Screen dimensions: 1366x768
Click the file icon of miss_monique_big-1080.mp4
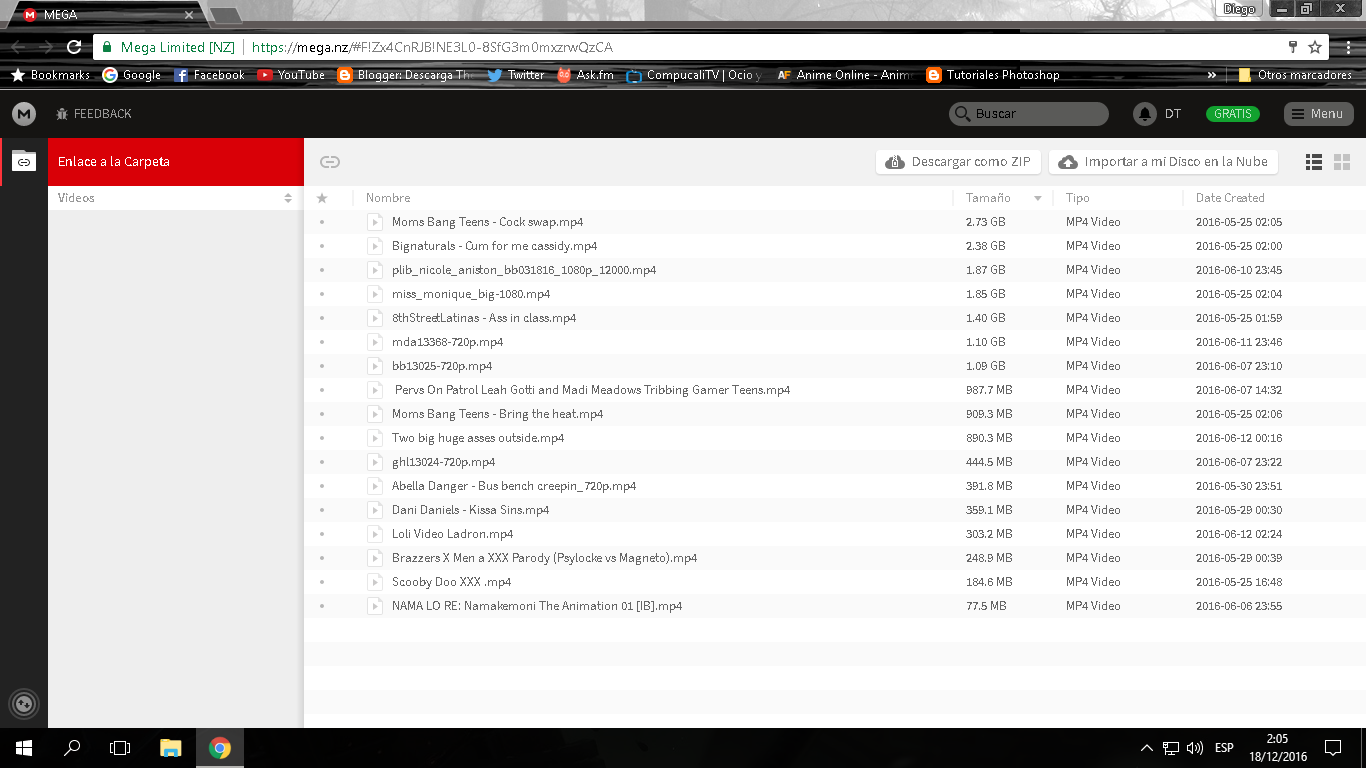[375, 294]
